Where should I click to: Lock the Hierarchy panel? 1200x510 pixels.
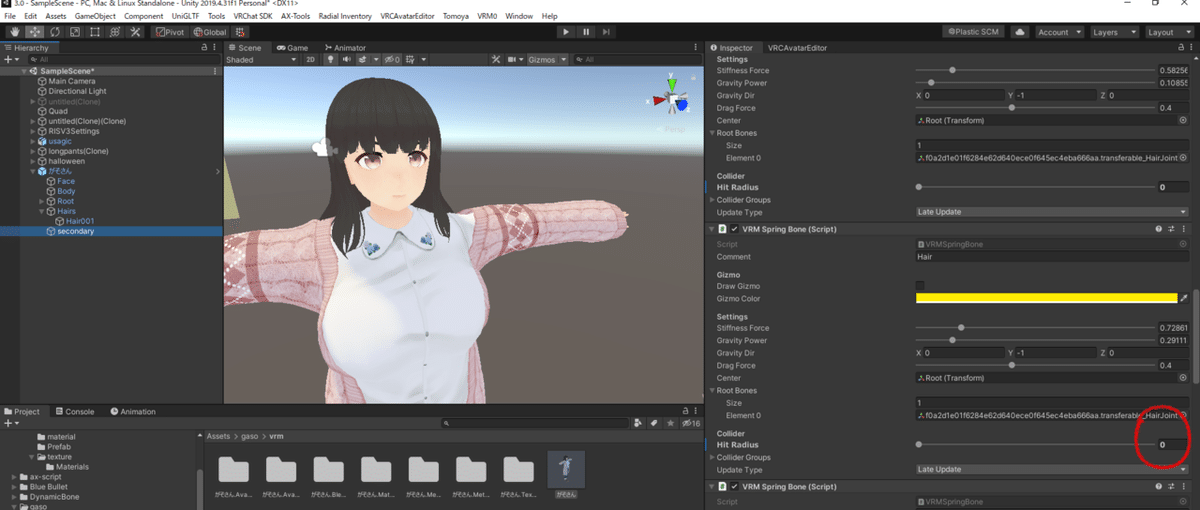click(205, 48)
